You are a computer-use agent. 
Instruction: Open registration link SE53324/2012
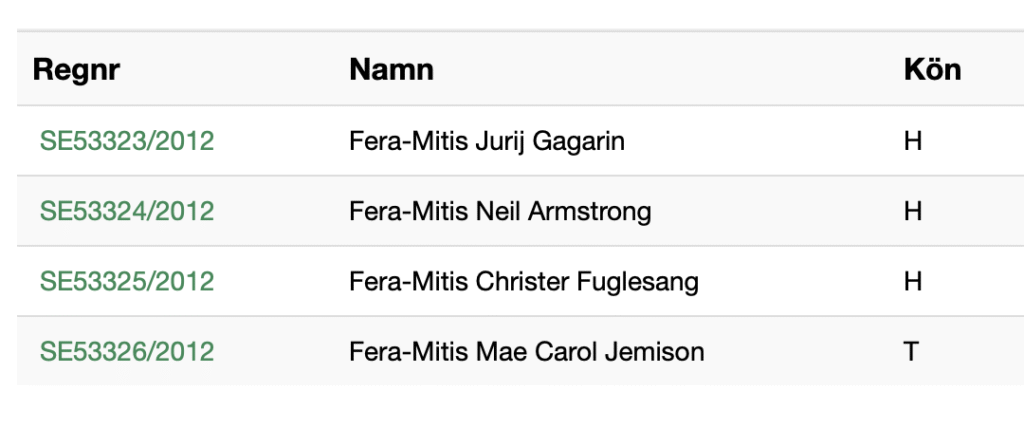pyautogui.click(x=127, y=212)
